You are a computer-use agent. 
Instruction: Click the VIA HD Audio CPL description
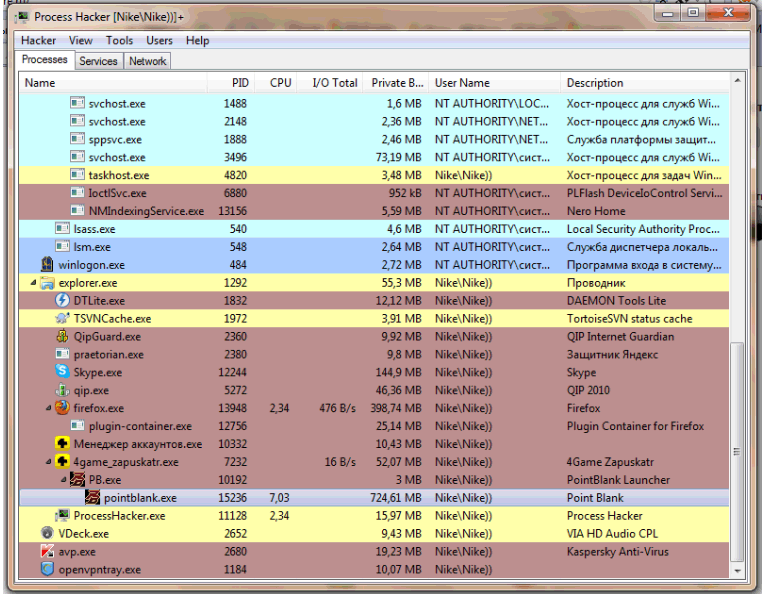[x=612, y=534]
